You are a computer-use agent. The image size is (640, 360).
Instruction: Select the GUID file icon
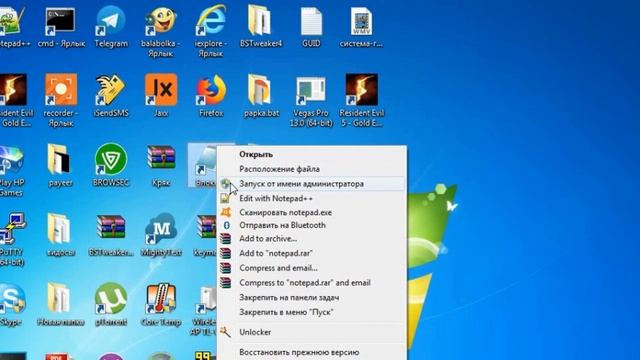pyautogui.click(x=311, y=22)
